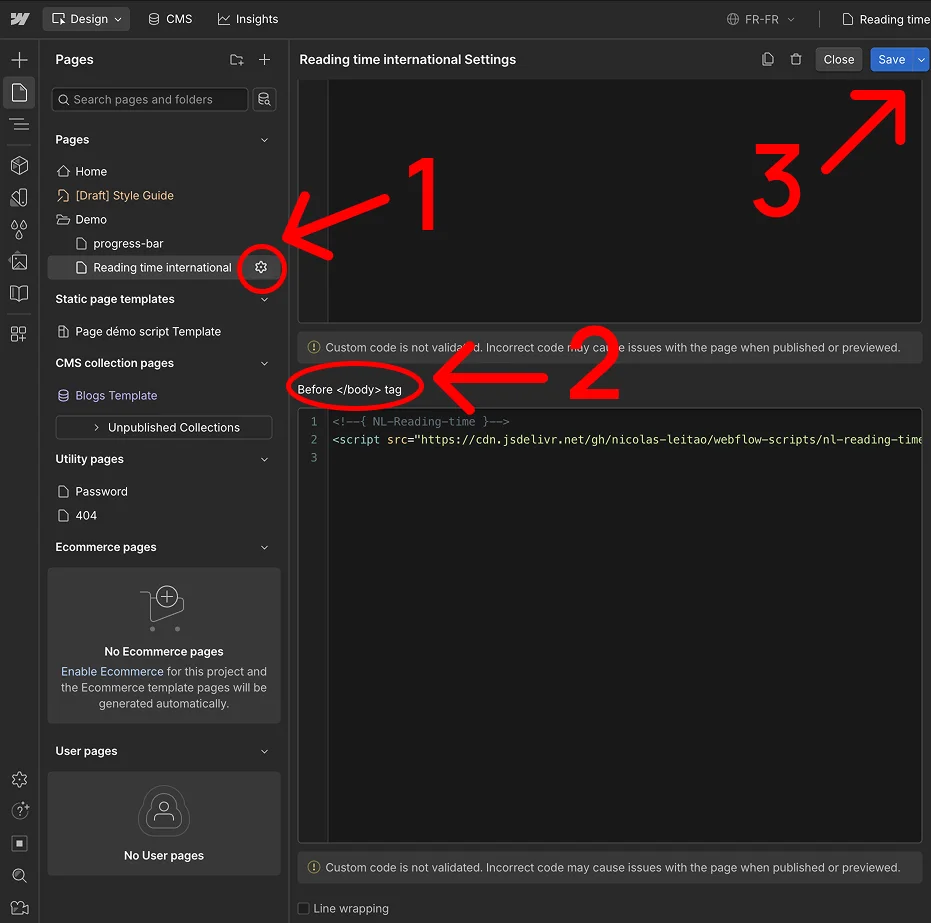Switch to the CMS tab
931x923 pixels.
(x=168, y=18)
